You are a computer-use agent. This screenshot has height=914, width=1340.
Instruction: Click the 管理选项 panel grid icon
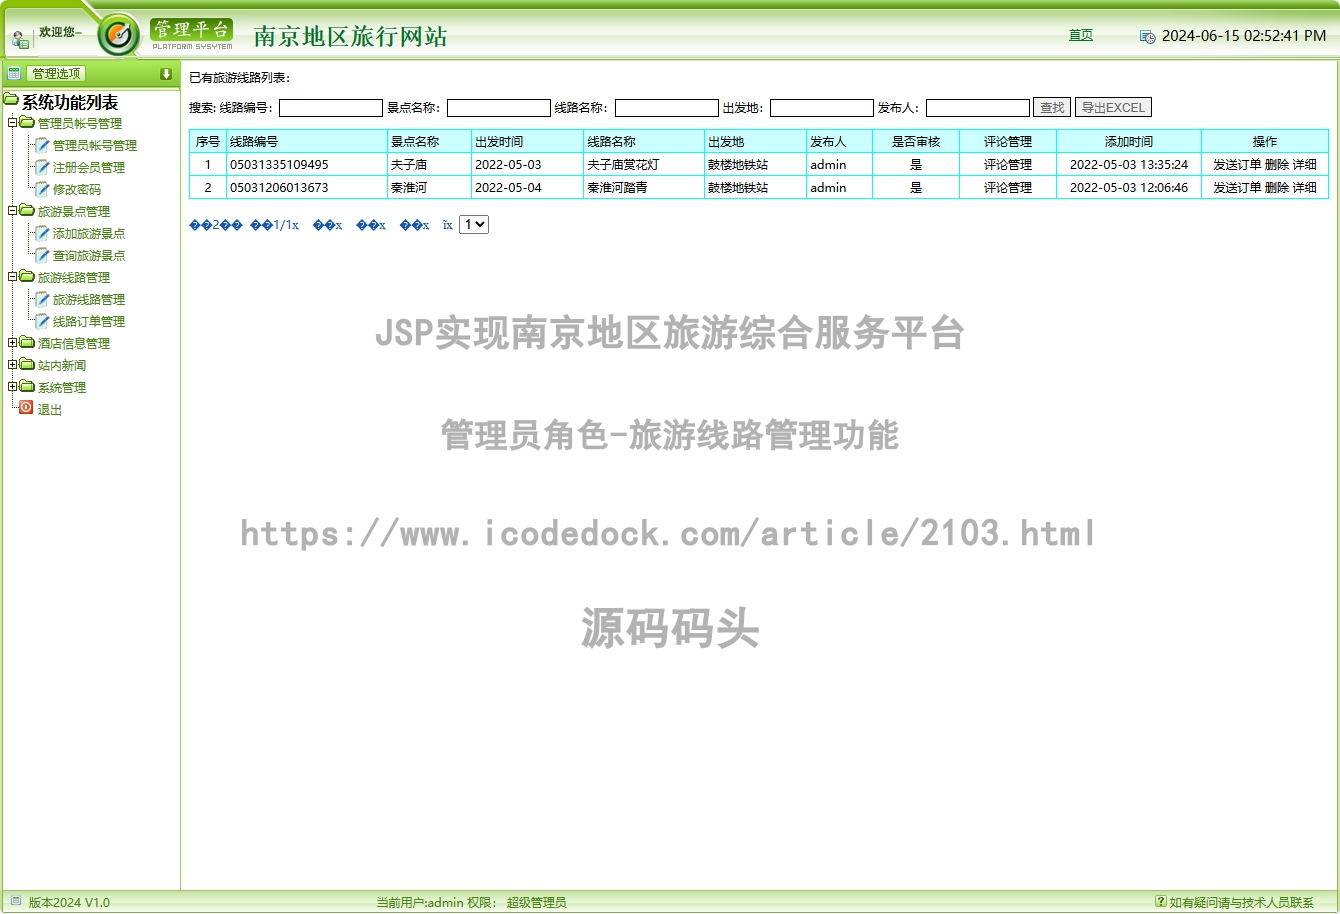[14, 73]
